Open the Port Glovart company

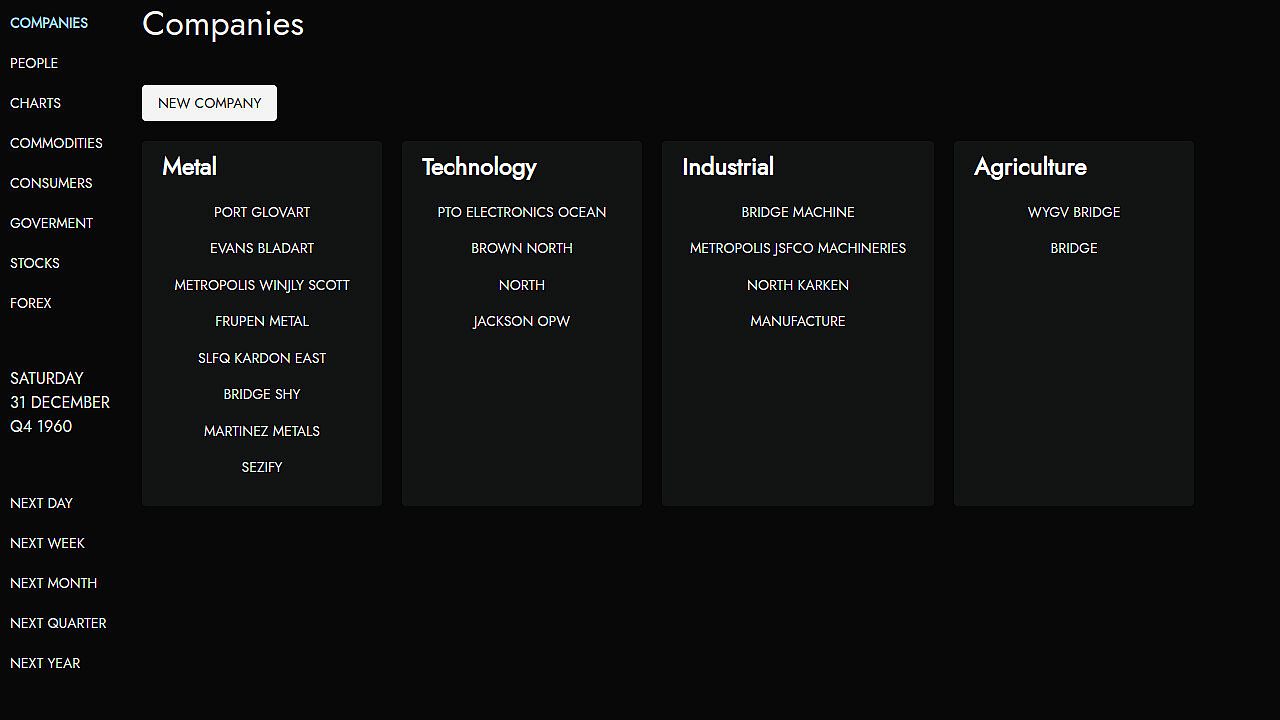pyautogui.click(x=262, y=212)
